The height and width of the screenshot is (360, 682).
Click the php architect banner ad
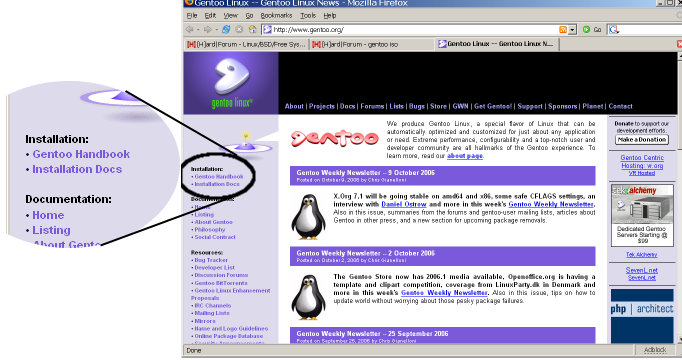pos(642,315)
